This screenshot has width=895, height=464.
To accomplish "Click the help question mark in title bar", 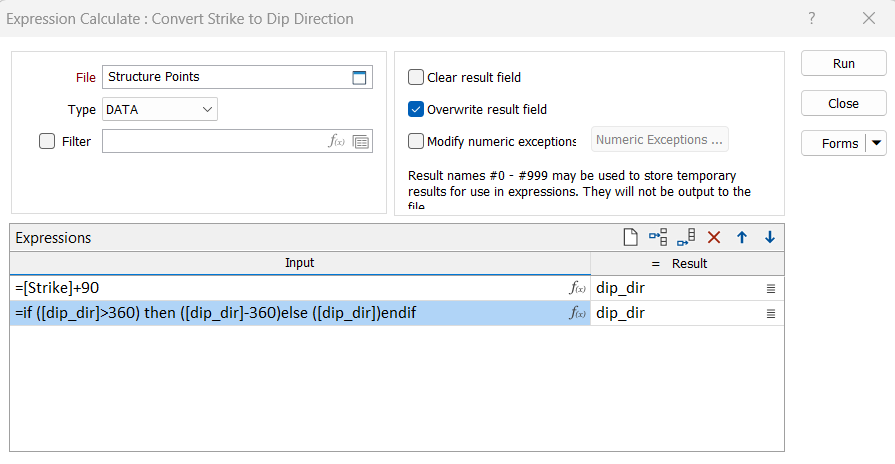I will point(812,18).
